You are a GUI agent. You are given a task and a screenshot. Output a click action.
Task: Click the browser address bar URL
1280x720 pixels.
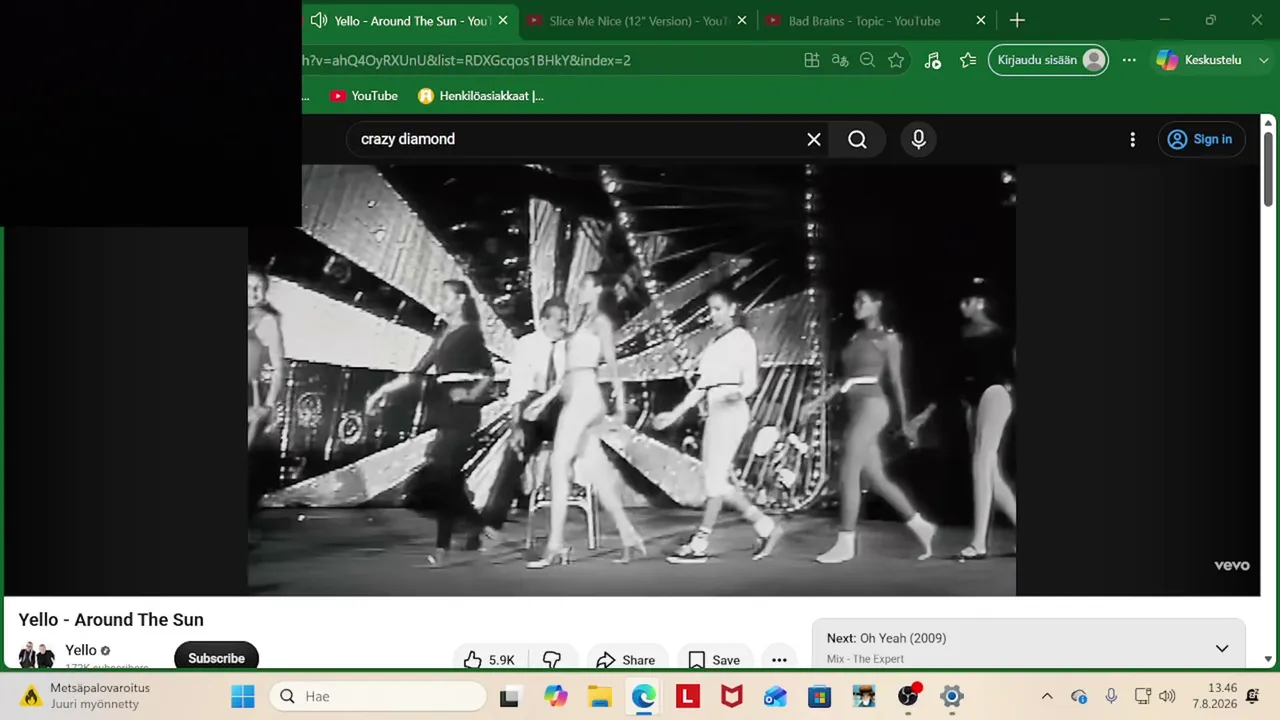tap(466, 60)
